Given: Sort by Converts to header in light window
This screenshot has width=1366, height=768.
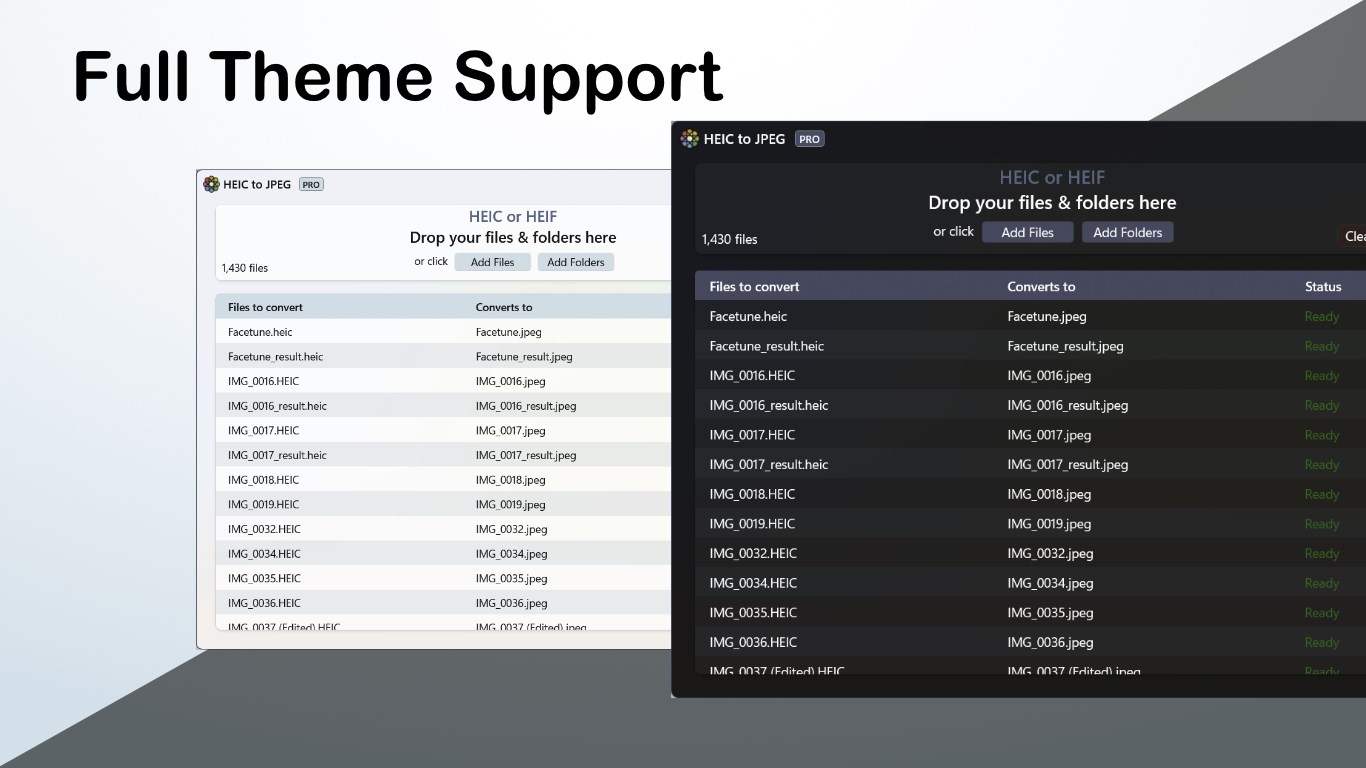Looking at the screenshot, I should (504, 307).
